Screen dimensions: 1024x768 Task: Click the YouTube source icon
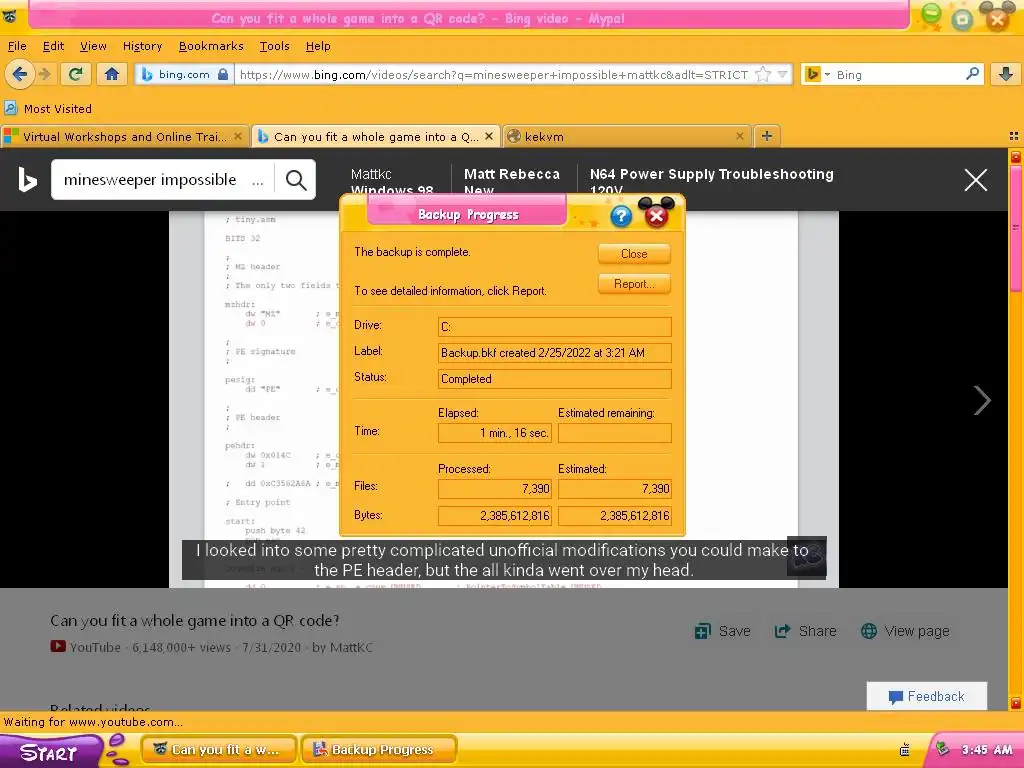(58, 647)
